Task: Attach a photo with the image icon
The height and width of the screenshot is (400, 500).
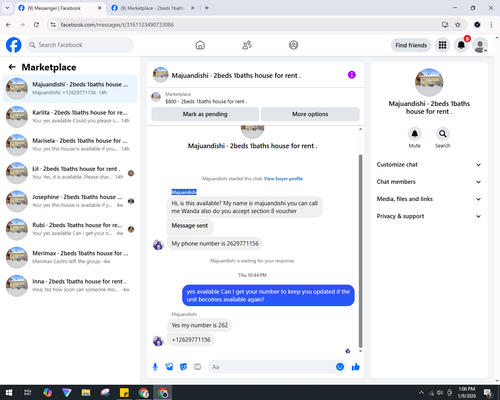Action: [x=169, y=367]
